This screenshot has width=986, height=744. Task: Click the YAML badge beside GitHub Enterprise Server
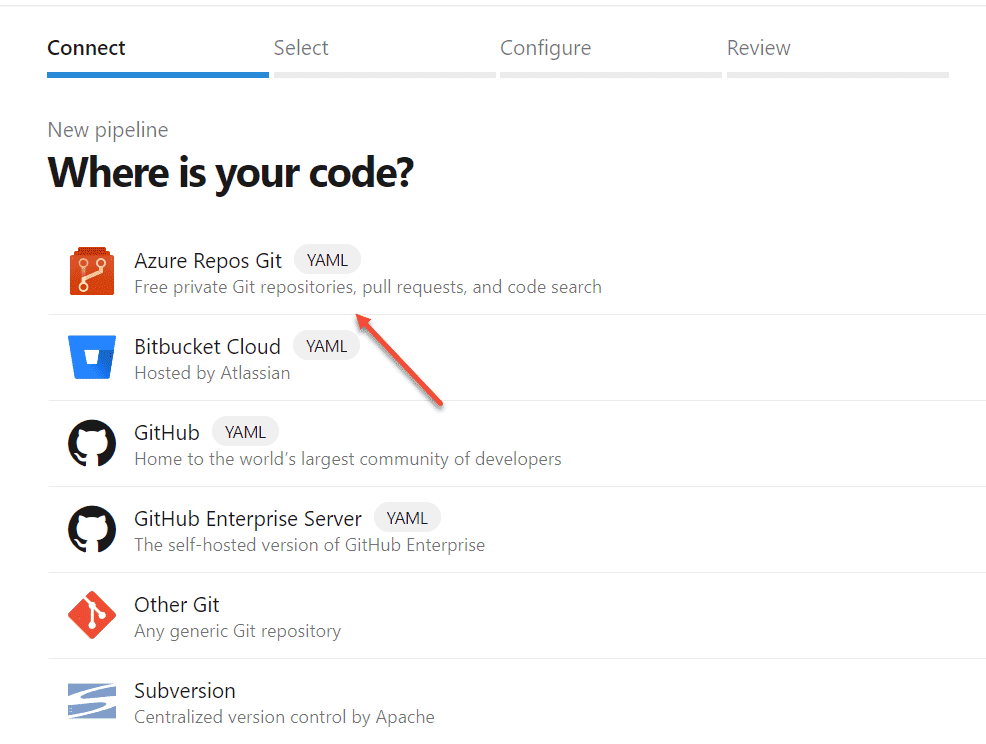coord(407,518)
